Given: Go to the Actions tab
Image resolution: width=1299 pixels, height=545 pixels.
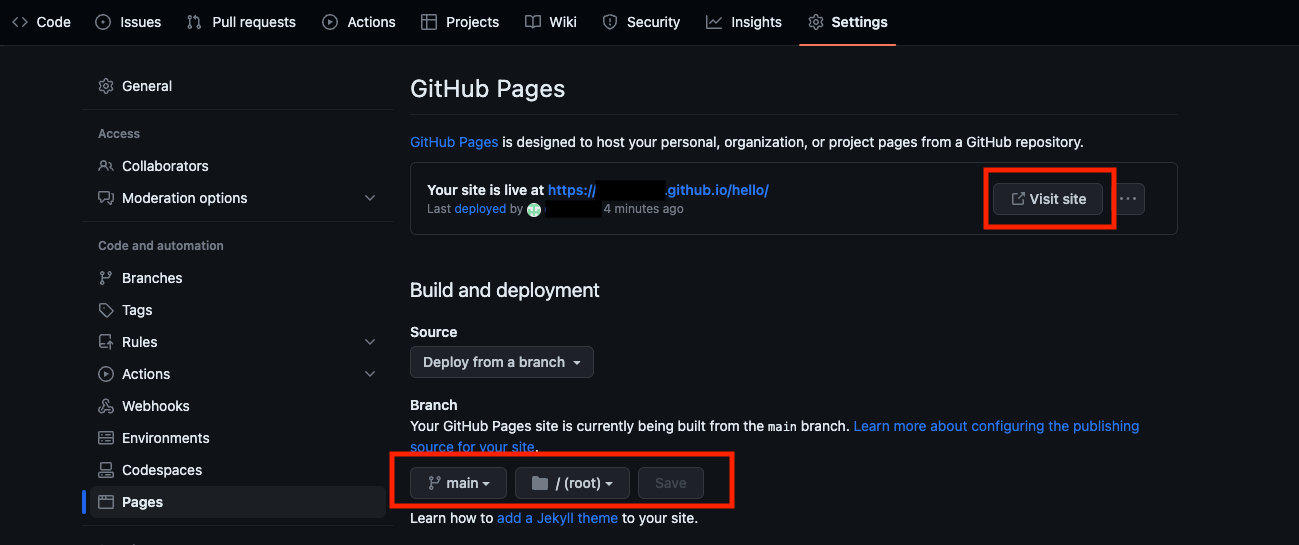Looking at the screenshot, I should (x=359, y=22).
